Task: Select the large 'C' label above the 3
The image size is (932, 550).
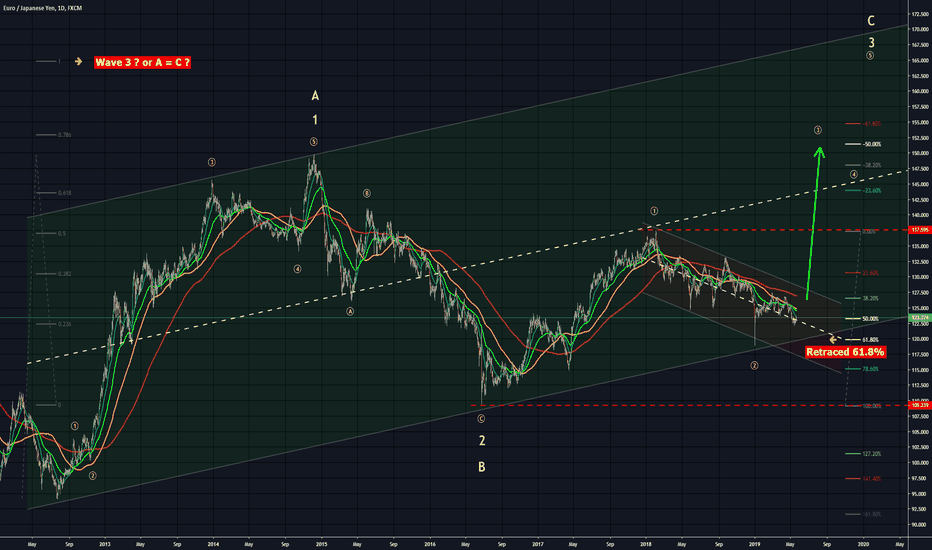Action: pos(871,21)
